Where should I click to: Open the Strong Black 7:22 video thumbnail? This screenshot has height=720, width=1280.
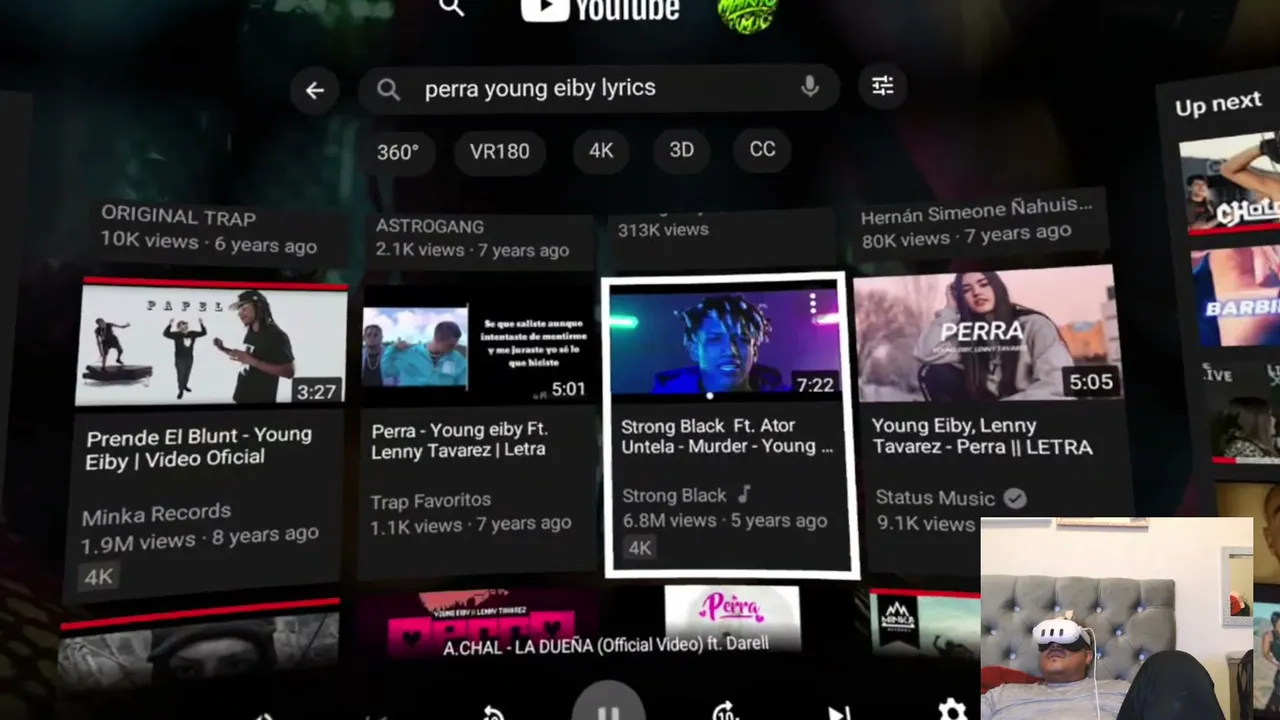click(725, 341)
